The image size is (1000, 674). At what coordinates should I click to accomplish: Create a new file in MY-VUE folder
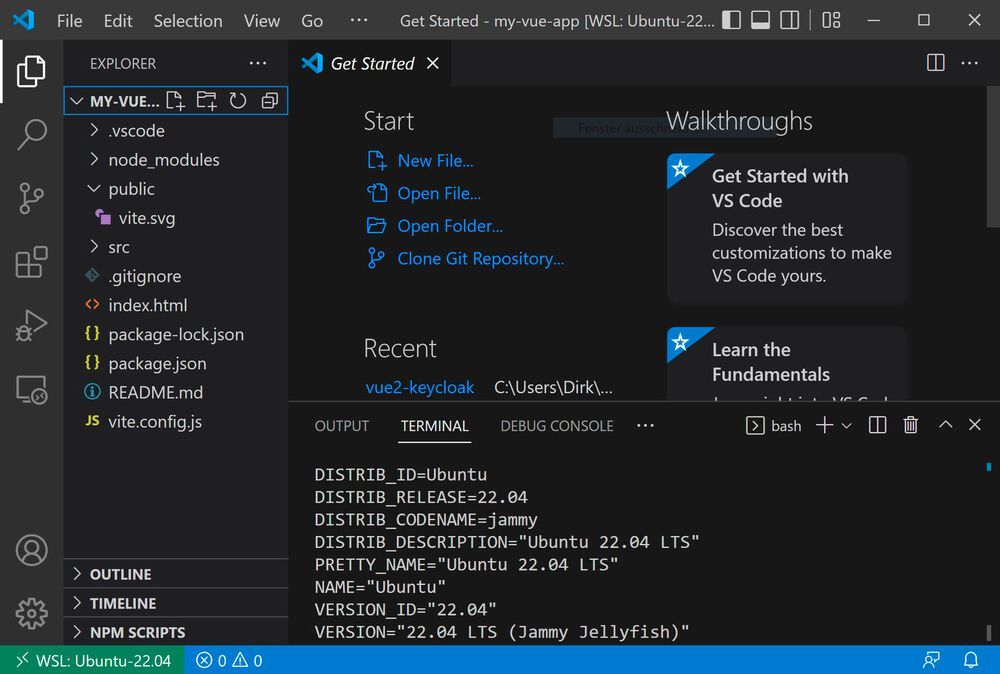click(175, 101)
